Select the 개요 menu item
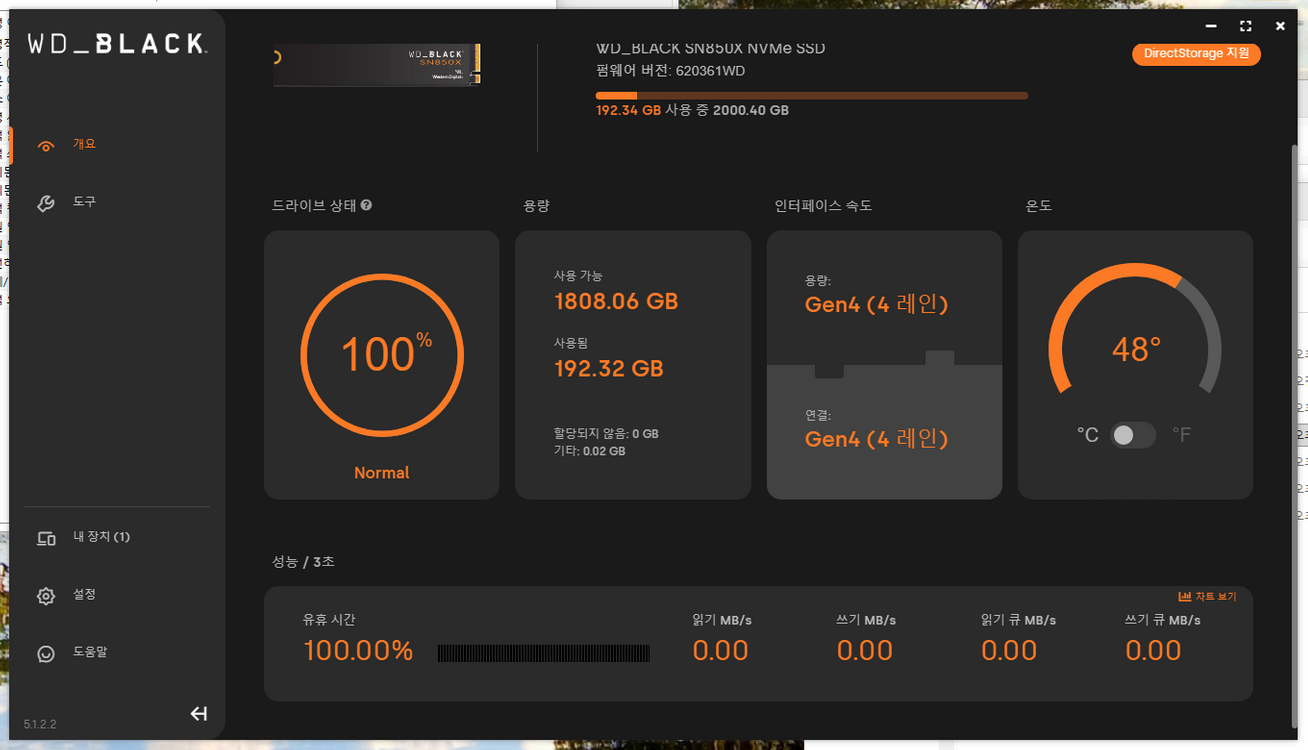The width and height of the screenshot is (1308, 750). coord(84,144)
